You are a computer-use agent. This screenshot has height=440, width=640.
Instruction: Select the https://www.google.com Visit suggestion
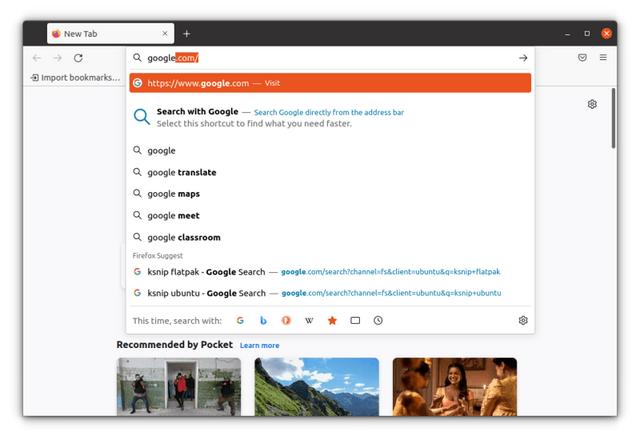[330, 83]
